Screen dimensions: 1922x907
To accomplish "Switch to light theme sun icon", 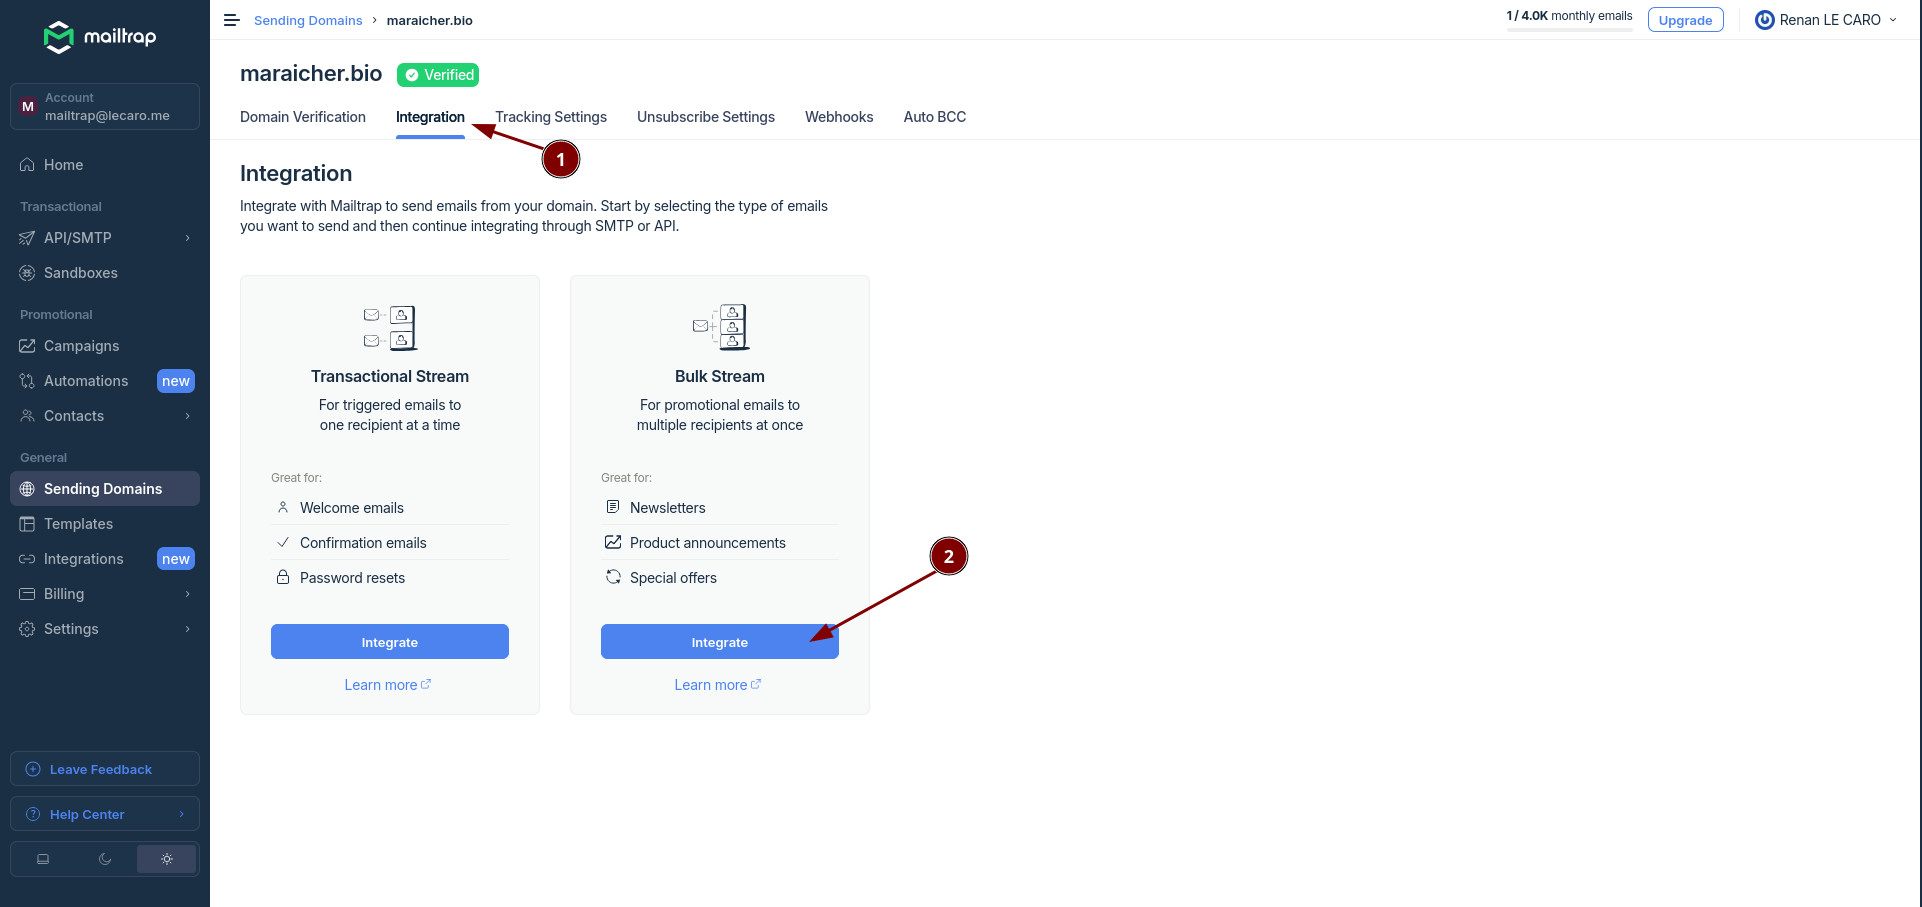I will 167,859.
